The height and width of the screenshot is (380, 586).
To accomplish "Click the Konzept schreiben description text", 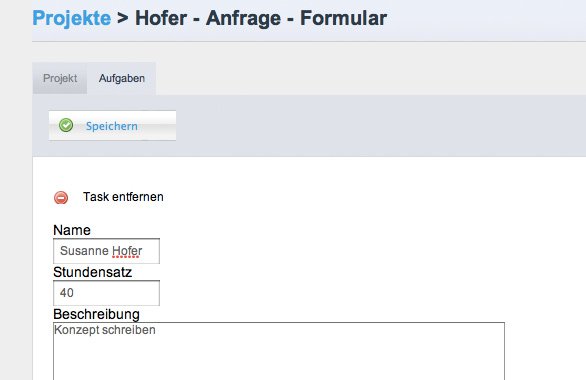I will point(105,330).
